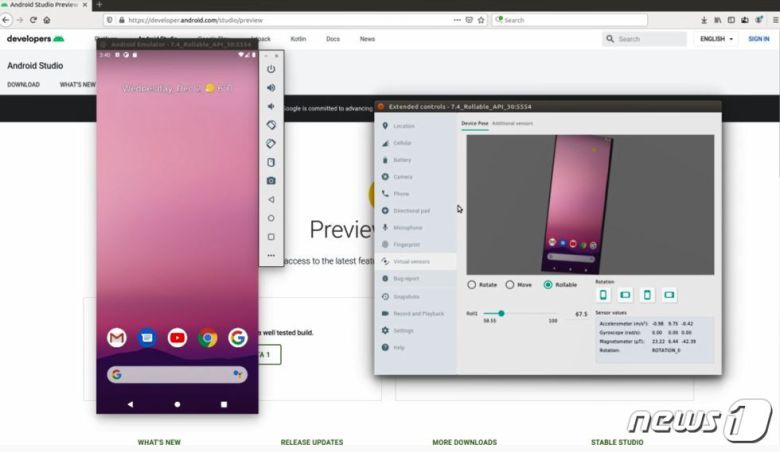
Task: Click the Roll1 slider handle
Action: pyautogui.click(x=501, y=313)
